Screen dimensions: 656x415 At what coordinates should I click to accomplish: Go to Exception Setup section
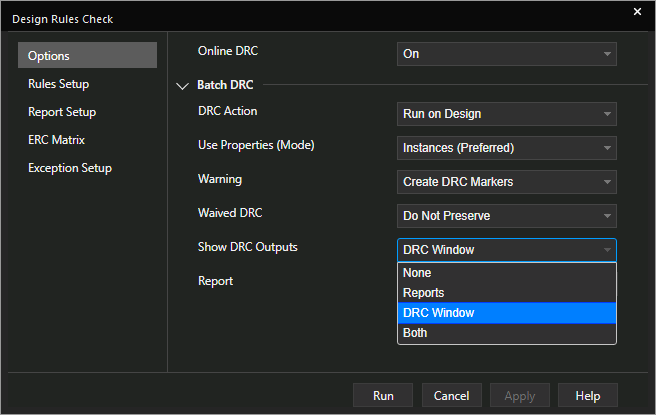pos(87,168)
